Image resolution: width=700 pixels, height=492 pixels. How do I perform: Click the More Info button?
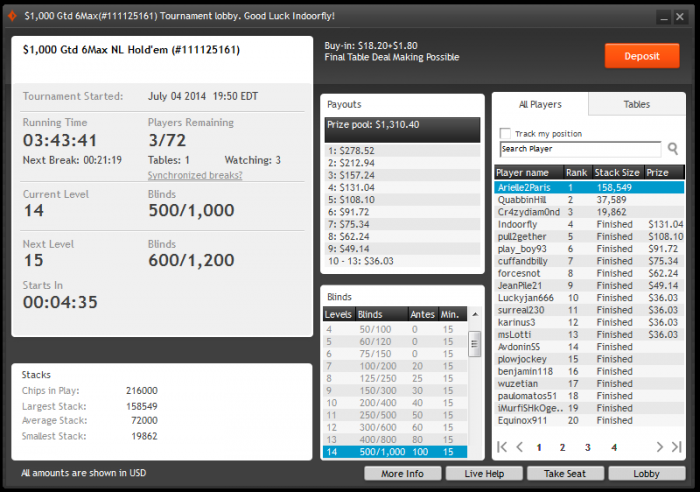pyautogui.click(x=402, y=474)
